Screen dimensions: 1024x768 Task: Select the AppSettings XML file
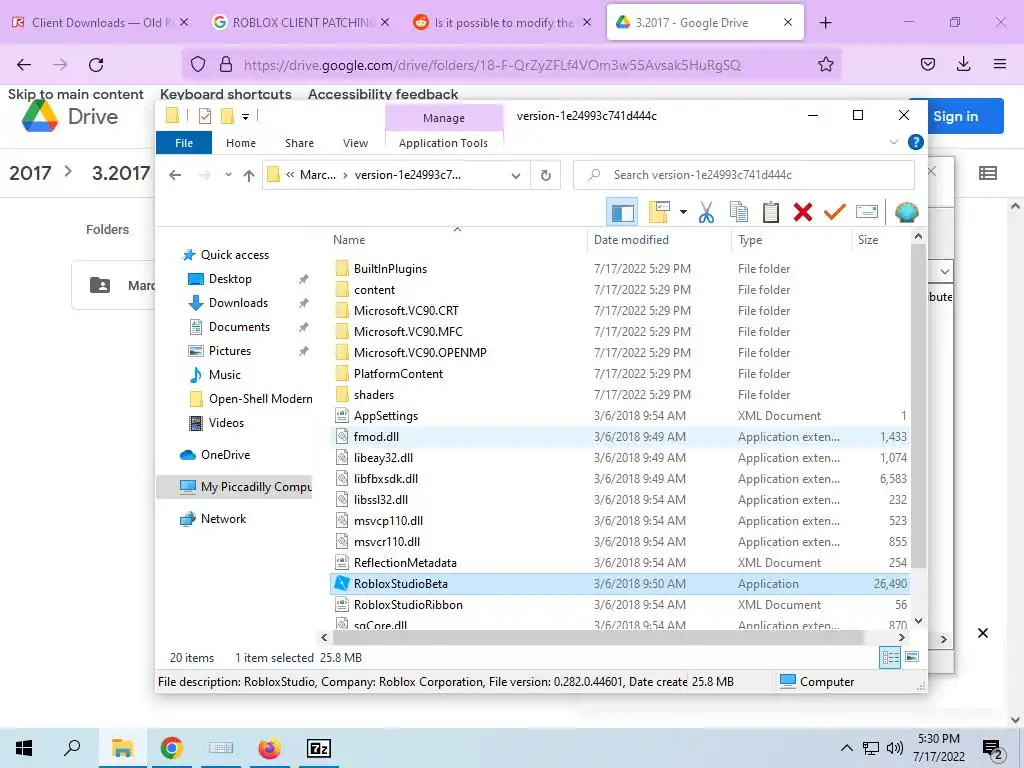[x=385, y=415]
